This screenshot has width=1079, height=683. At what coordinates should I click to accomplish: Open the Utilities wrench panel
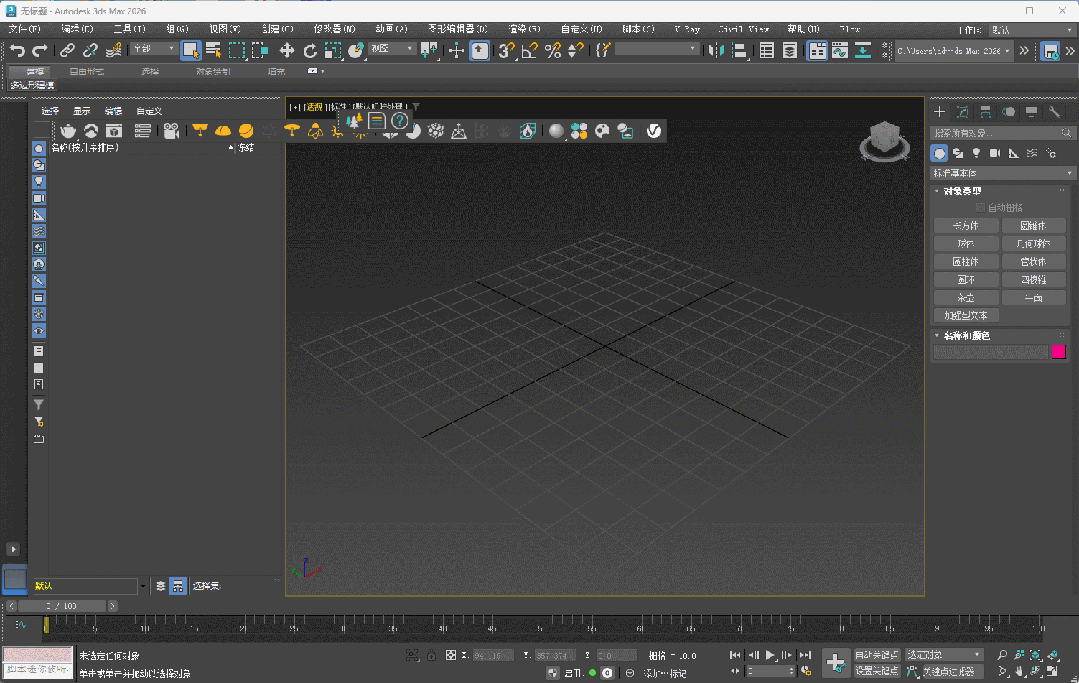point(1054,111)
